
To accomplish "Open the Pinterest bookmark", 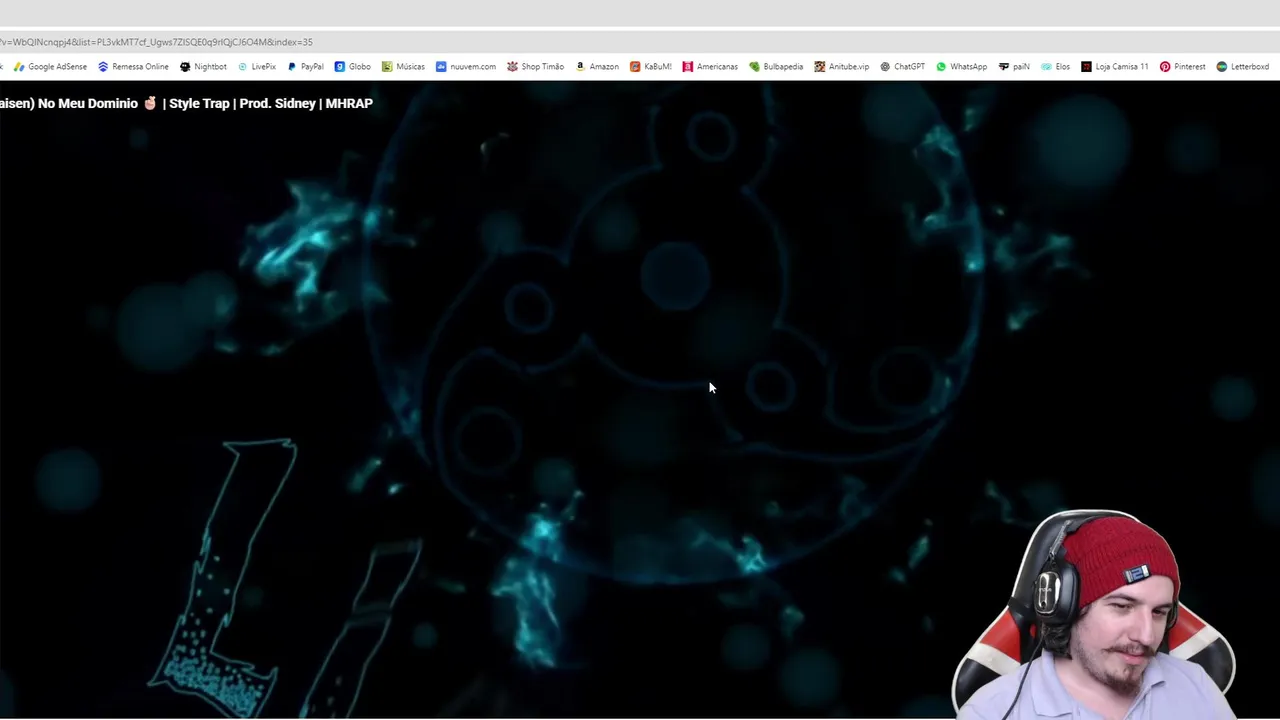I will coord(1182,67).
